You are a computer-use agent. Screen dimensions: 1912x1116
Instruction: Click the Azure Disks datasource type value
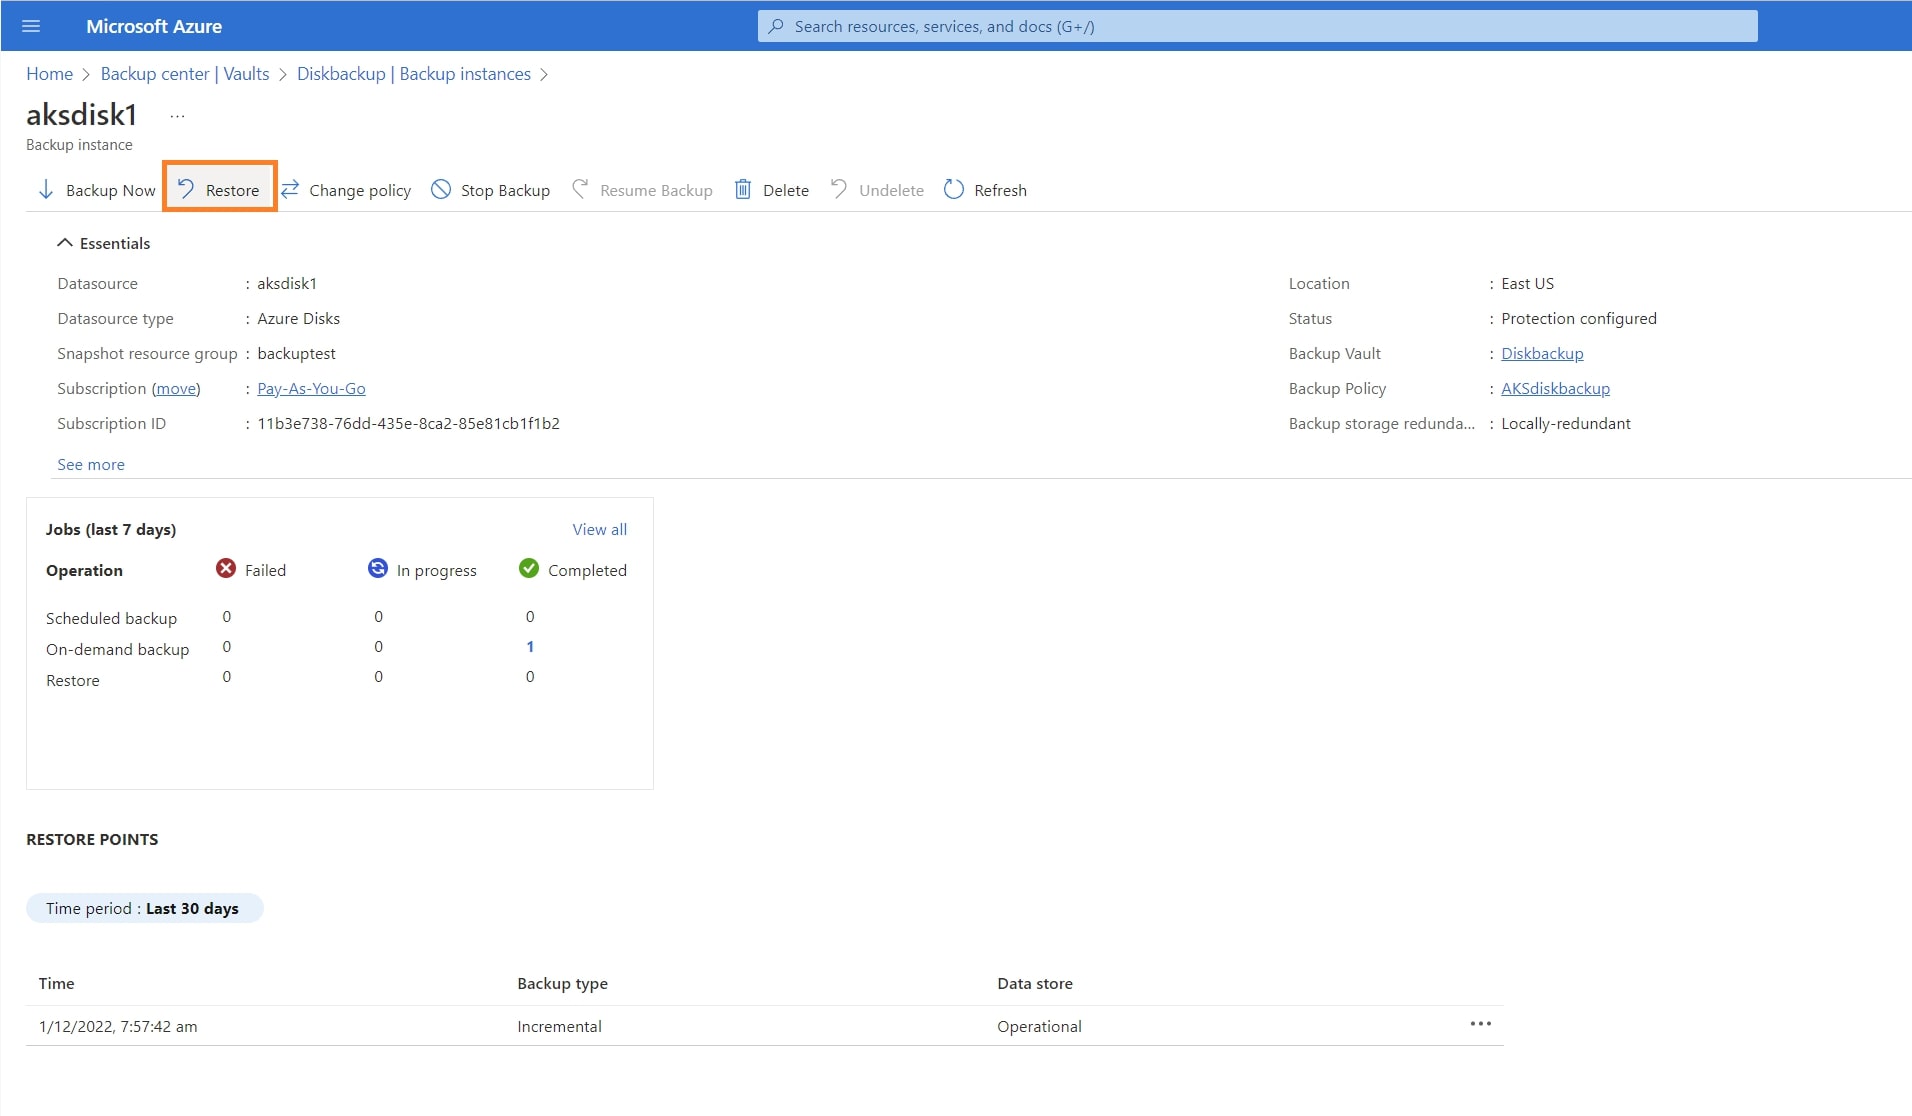point(298,318)
